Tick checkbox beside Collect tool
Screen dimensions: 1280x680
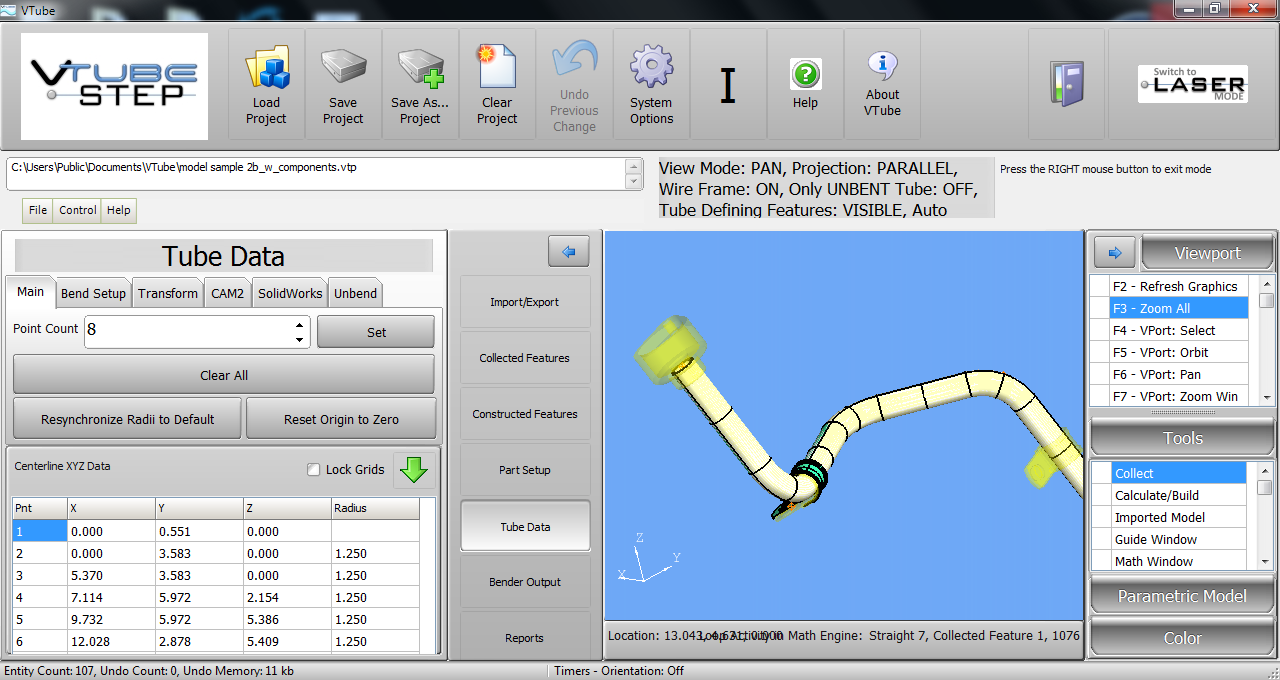coord(1100,474)
